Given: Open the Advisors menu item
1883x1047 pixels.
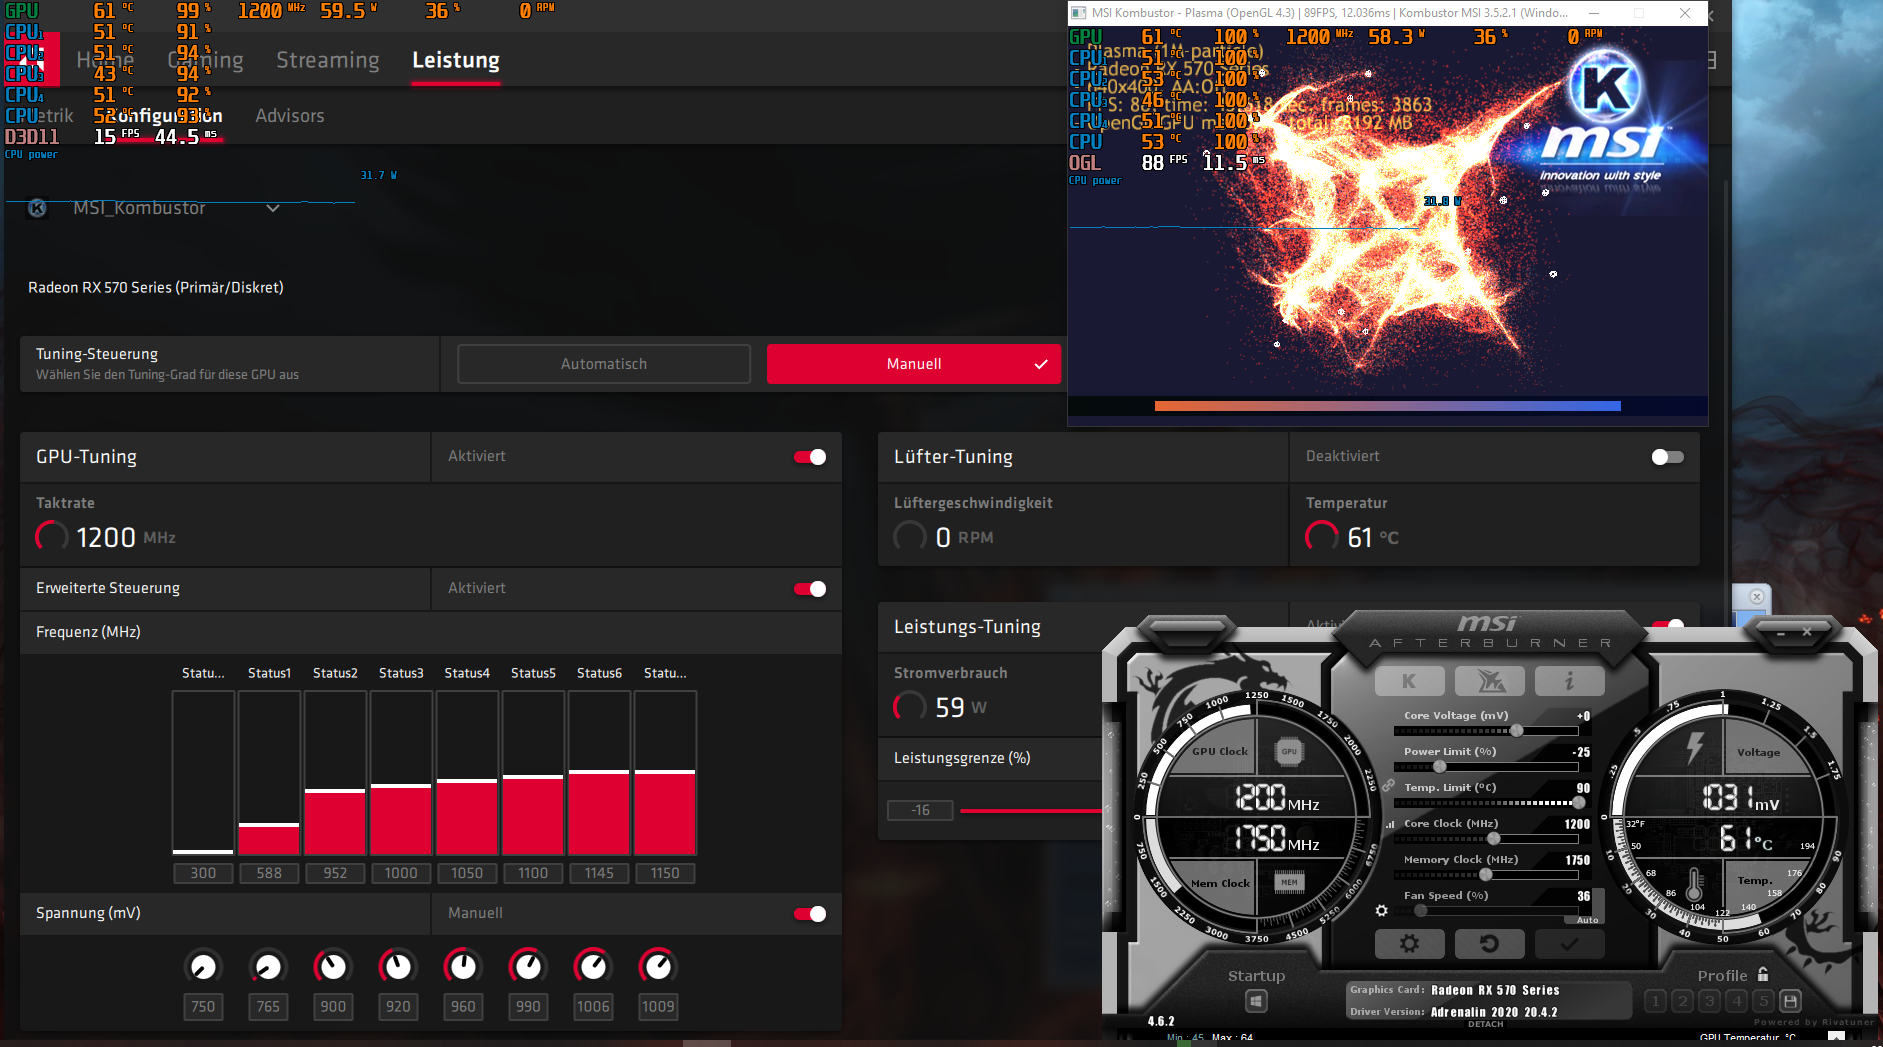Looking at the screenshot, I should tap(289, 116).
